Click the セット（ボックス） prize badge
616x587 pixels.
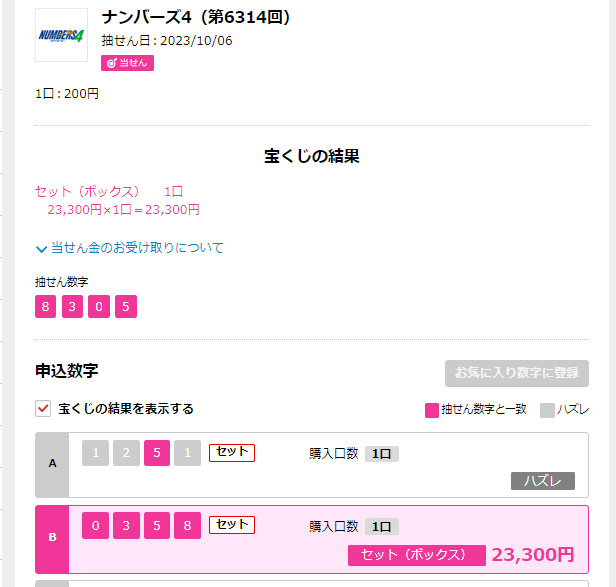point(416,555)
